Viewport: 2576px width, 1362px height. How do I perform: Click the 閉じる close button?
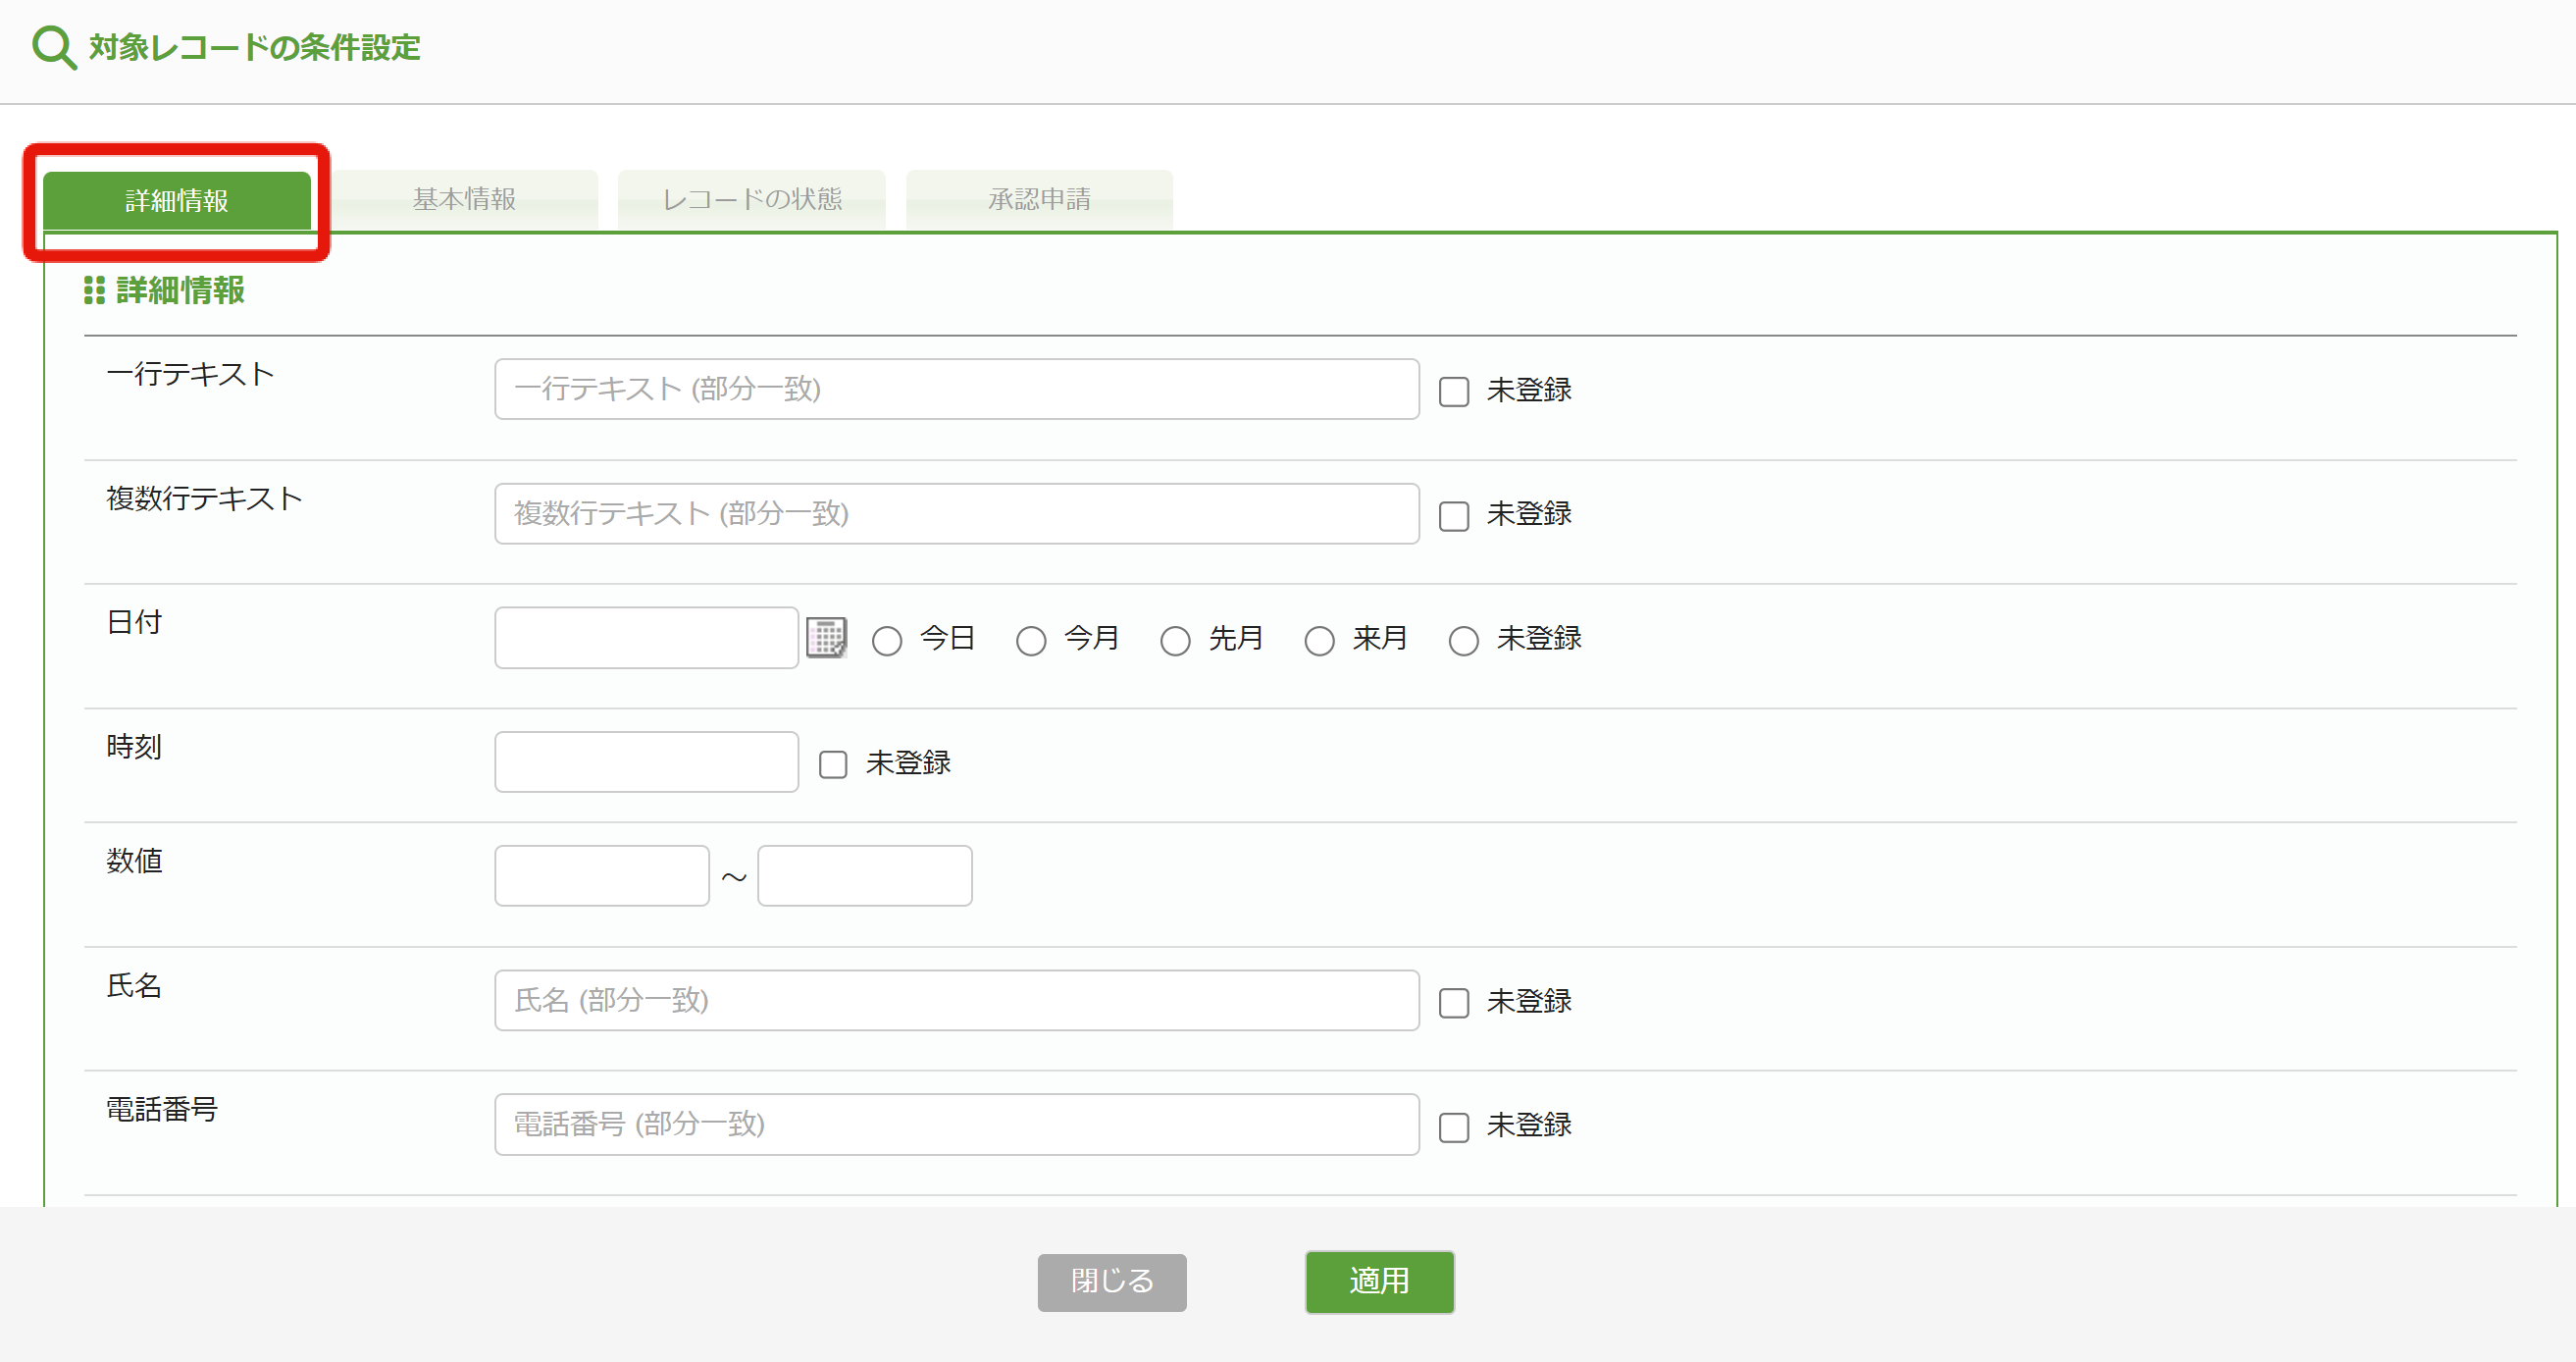pyautogui.click(x=1111, y=1282)
